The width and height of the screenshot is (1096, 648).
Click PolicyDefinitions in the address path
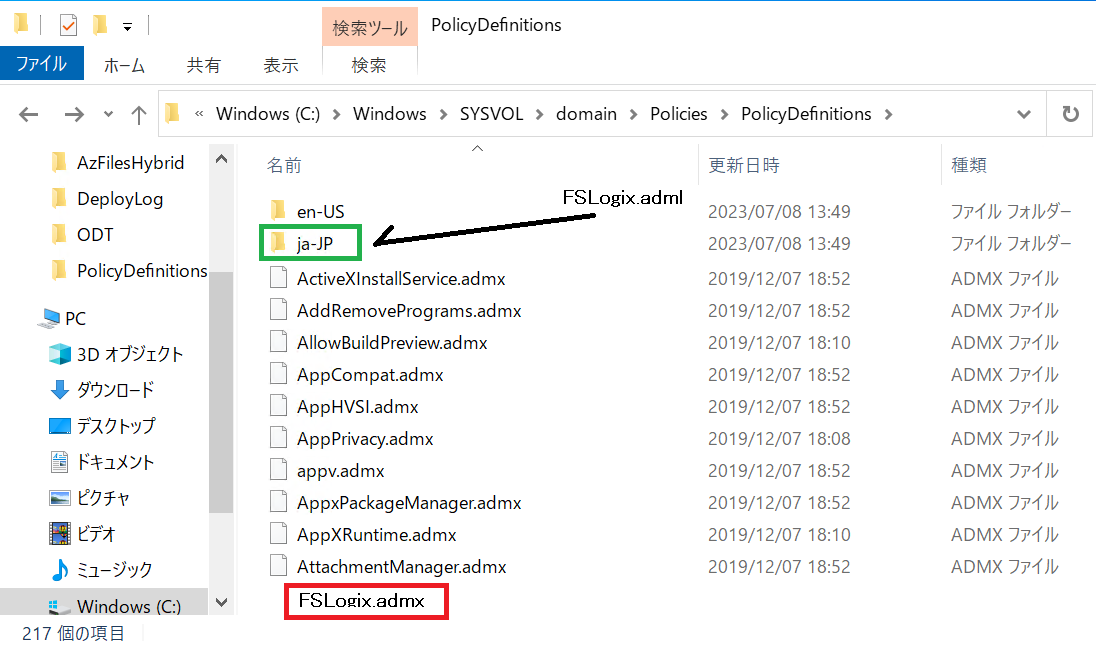pos(806,114)
